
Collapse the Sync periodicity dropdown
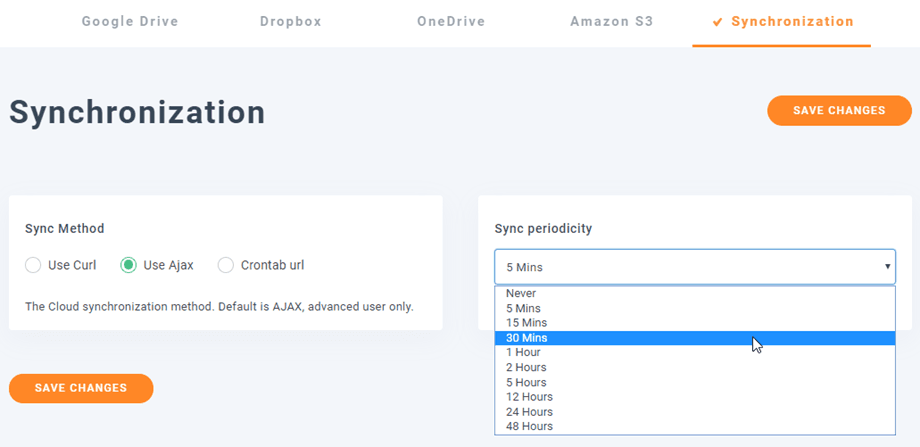(694, 267)
